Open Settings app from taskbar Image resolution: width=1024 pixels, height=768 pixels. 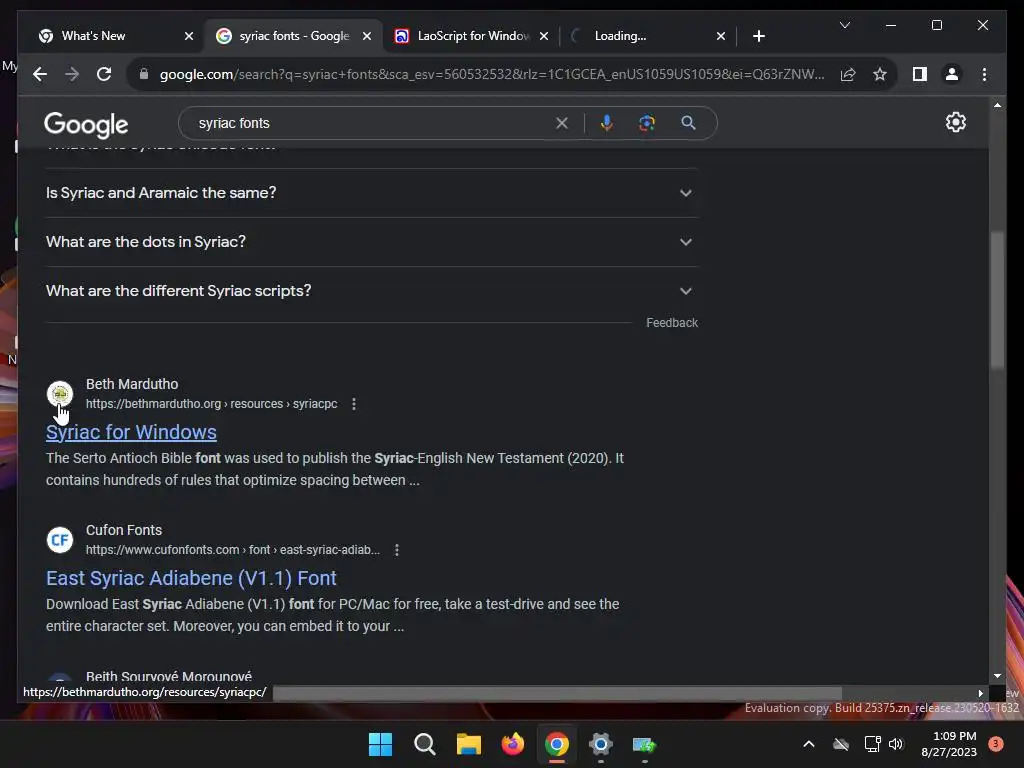click(600, 744)
